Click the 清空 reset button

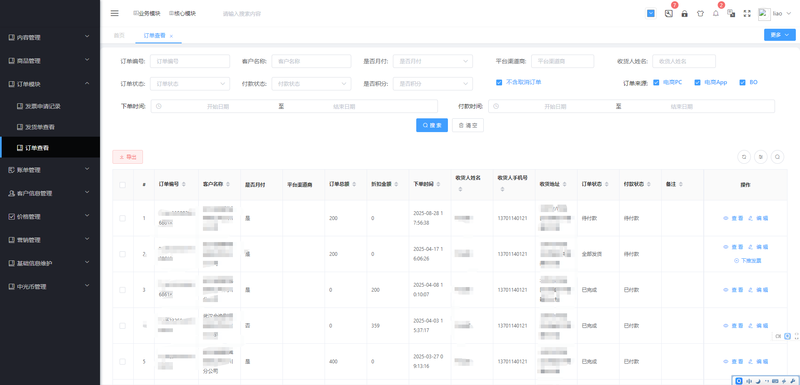[x=468, y=125]
